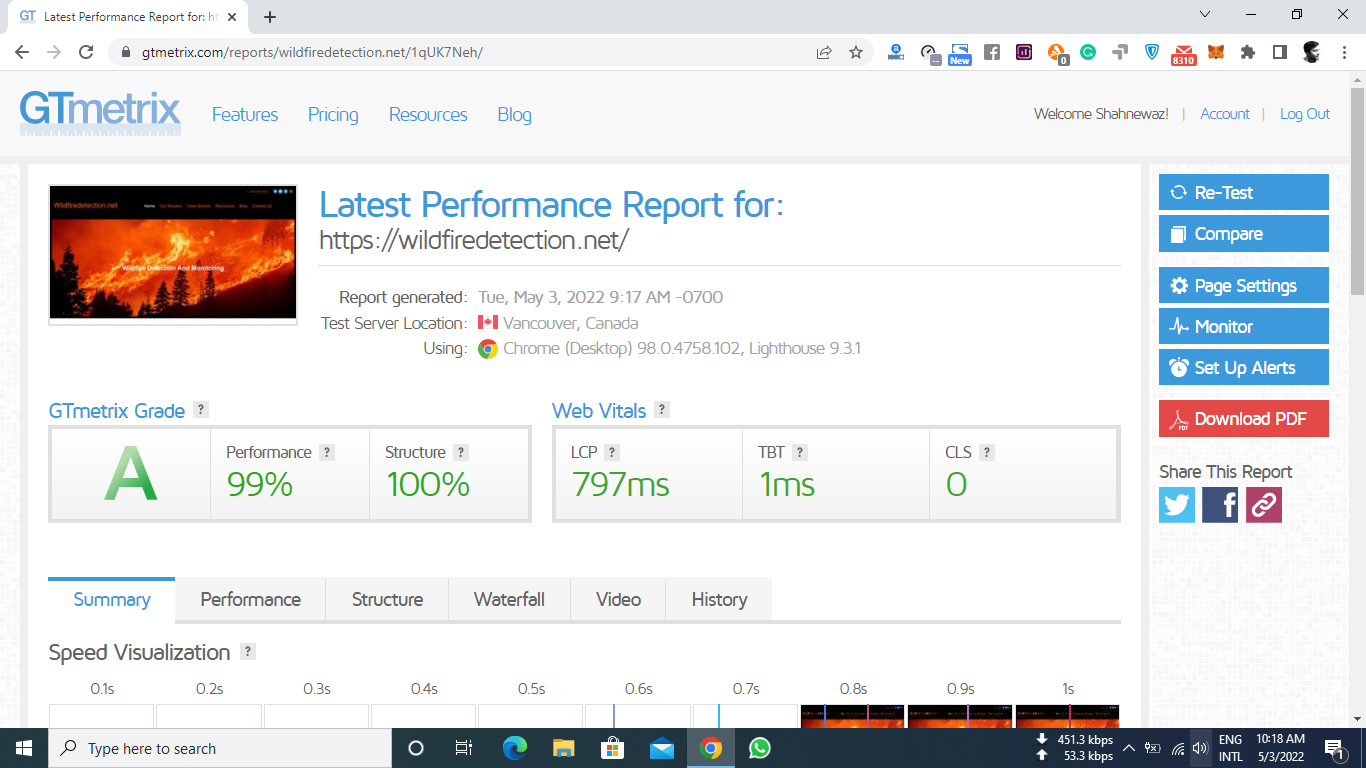Copy report link using chain icon
The image size is (1366, 768).
pyautogui.click(x=1263, y=505)
